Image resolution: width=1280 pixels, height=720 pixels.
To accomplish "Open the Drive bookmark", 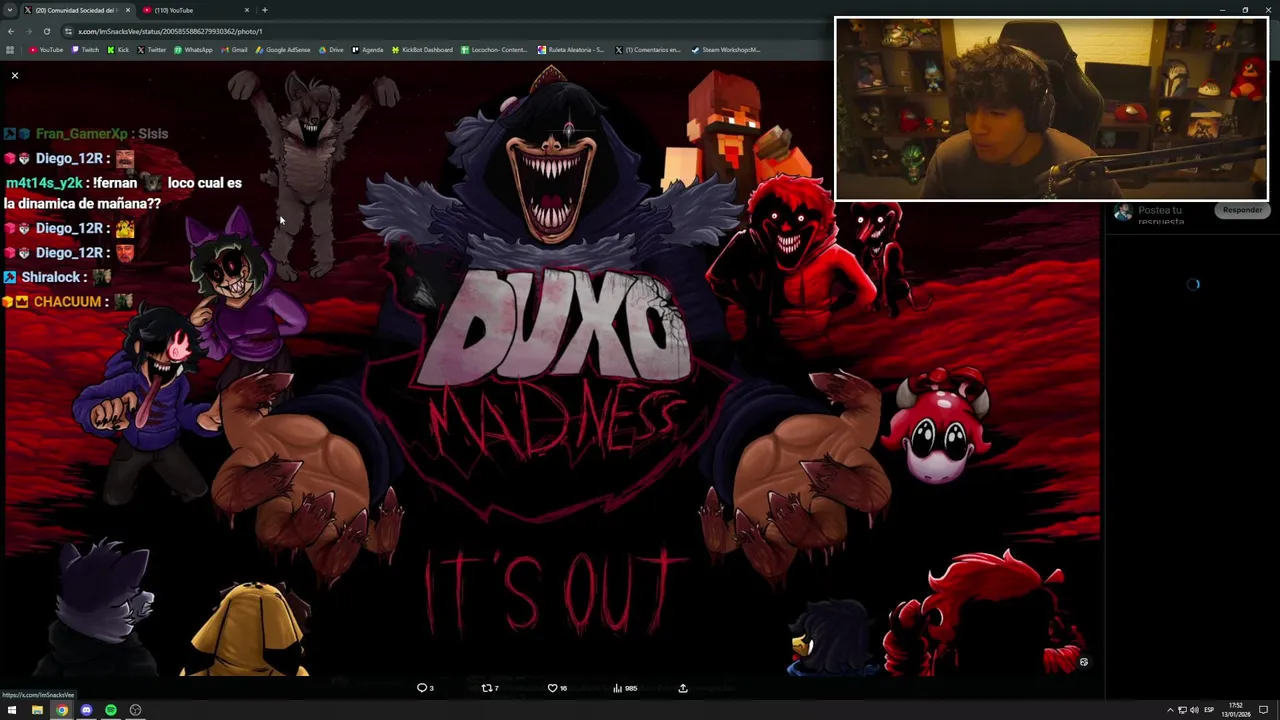I will point(331,50).
